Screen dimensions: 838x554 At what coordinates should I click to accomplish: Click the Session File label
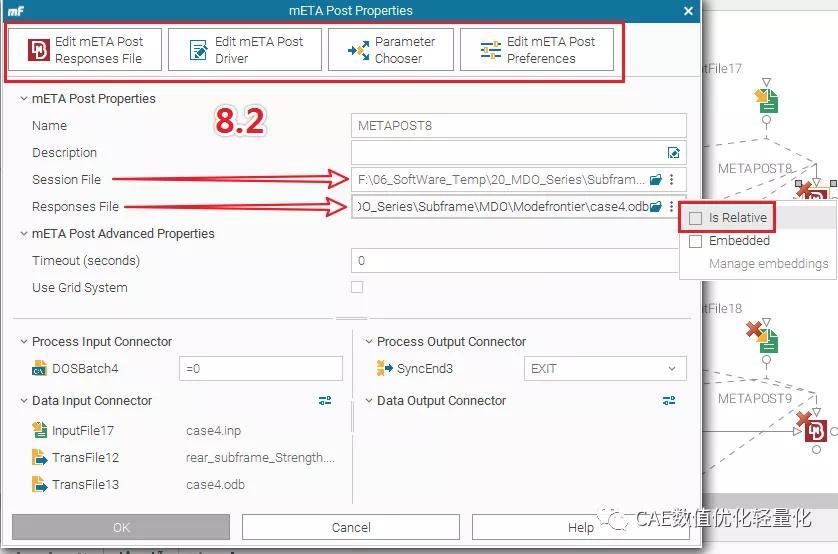(66, 180)
